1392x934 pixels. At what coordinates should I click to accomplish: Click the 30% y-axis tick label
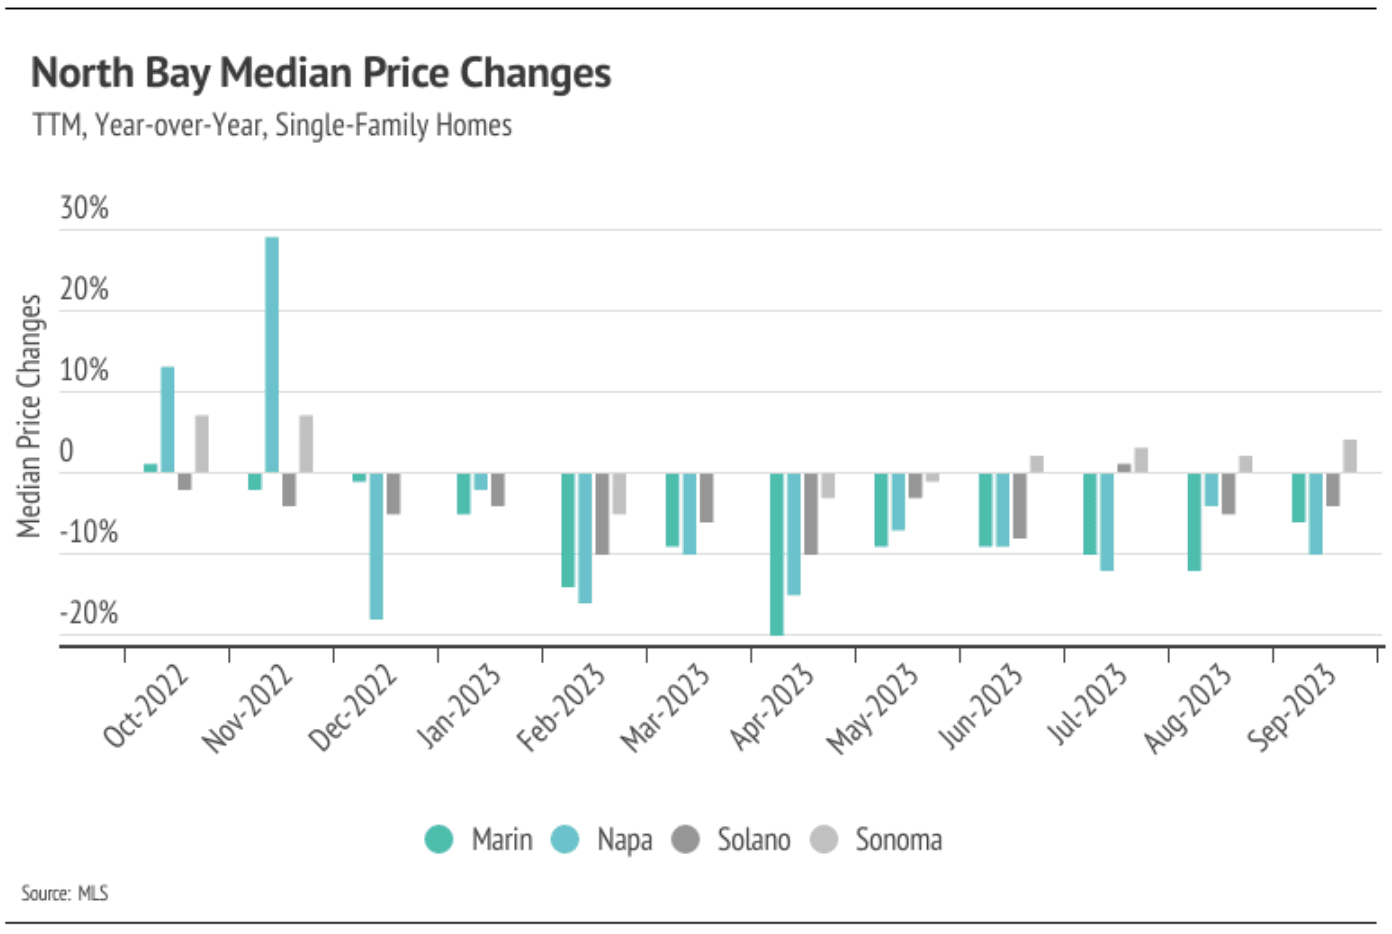84,208
